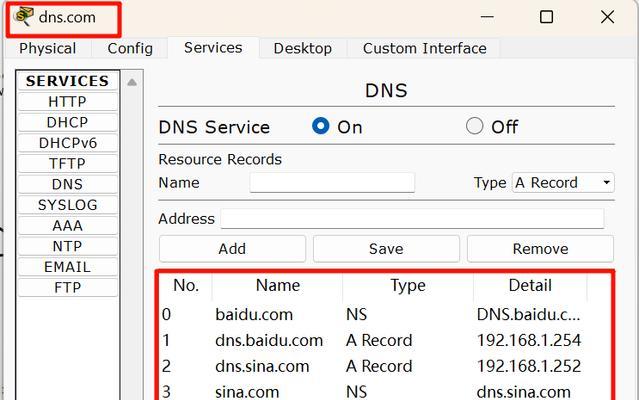
Task: Open the SYSLOG service page
Action: 68,205
